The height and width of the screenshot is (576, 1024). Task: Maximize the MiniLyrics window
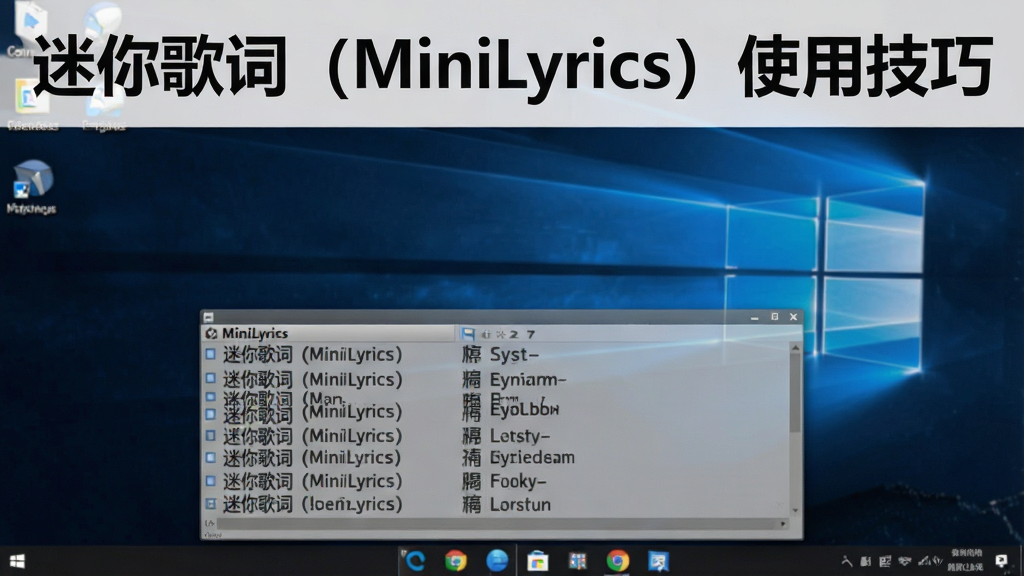pyautogui.click(x=775, y=317)
